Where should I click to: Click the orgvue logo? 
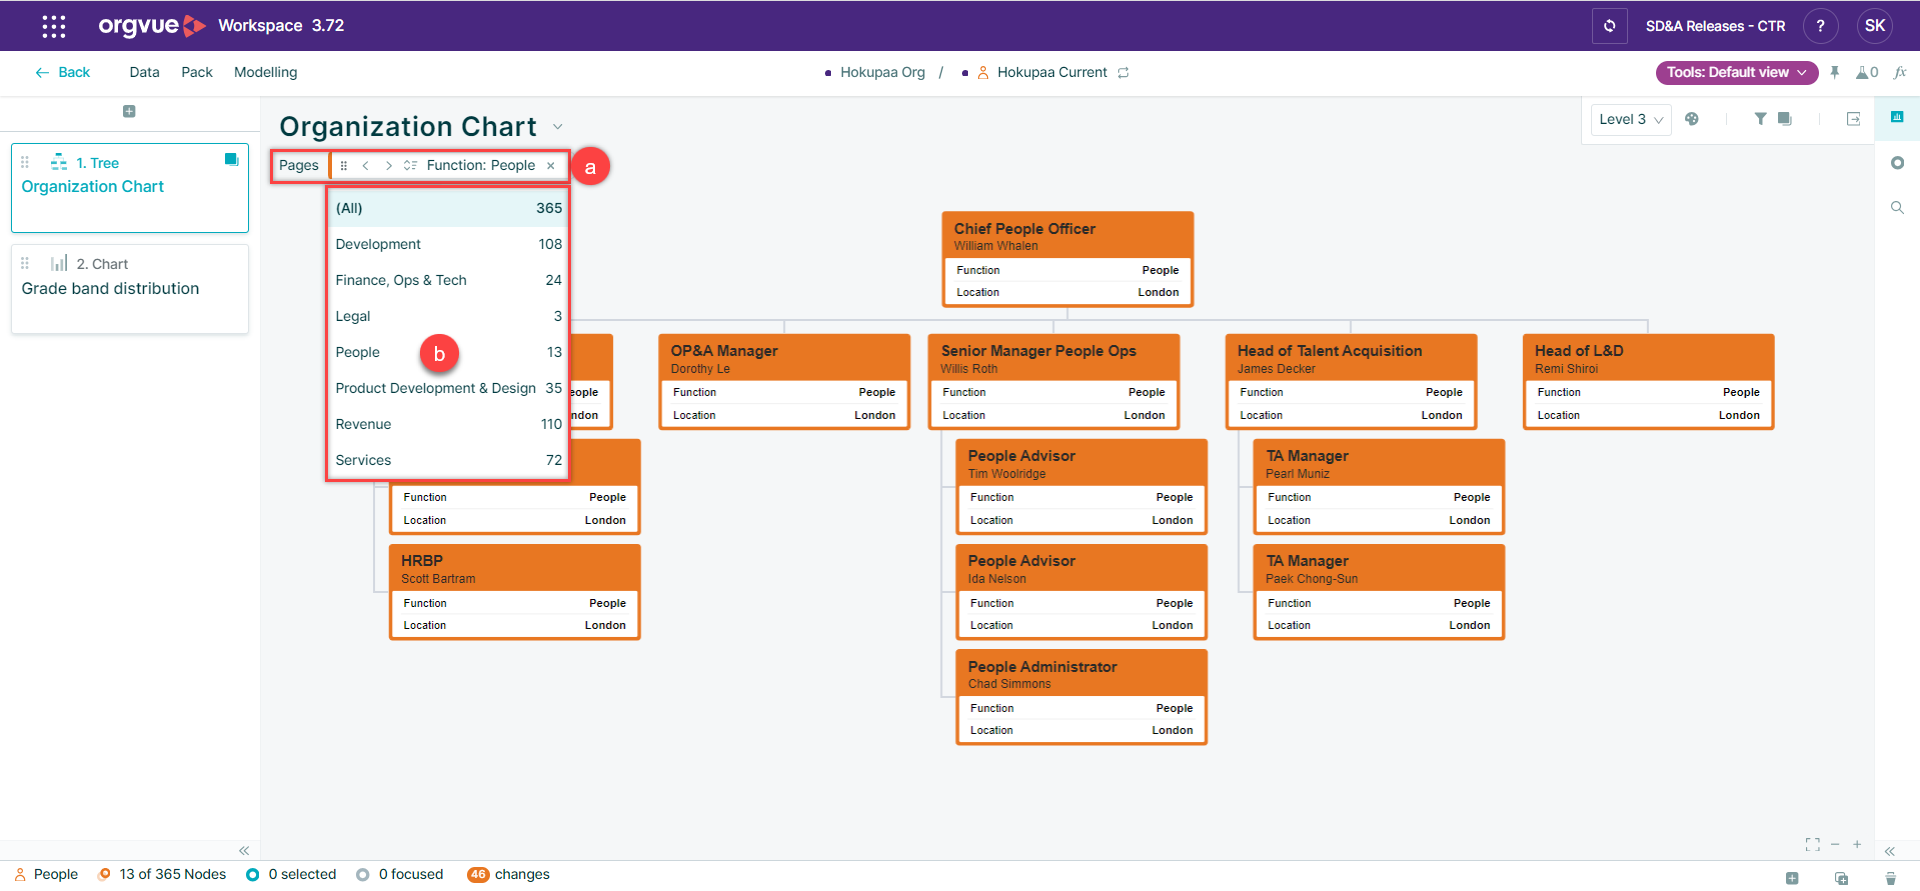[152, 26]
